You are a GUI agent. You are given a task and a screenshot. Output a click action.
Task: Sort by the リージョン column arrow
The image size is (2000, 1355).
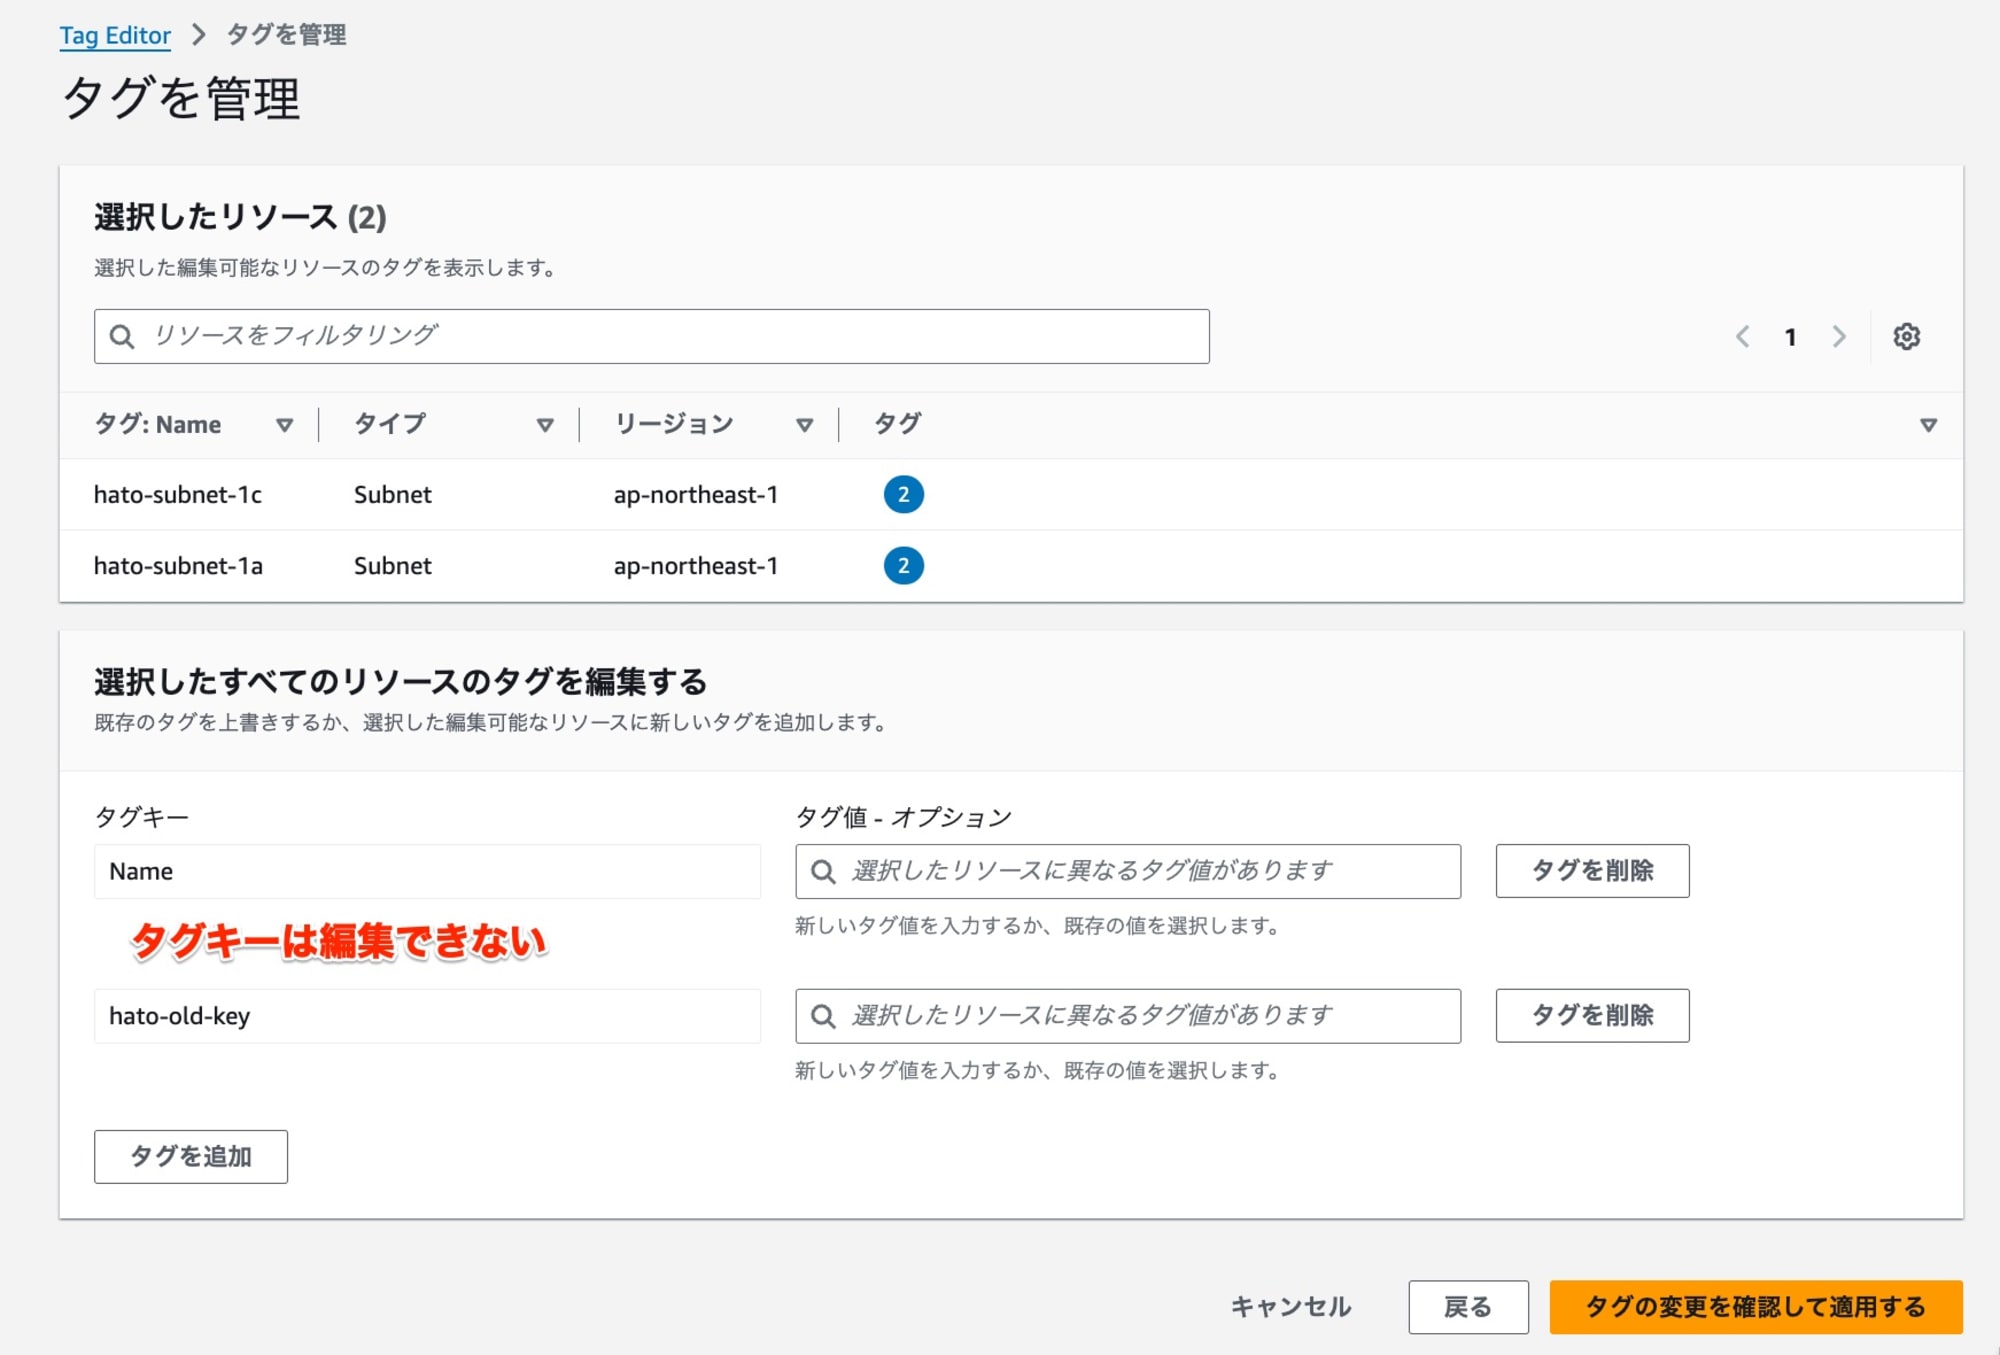(x=804, y=425)
